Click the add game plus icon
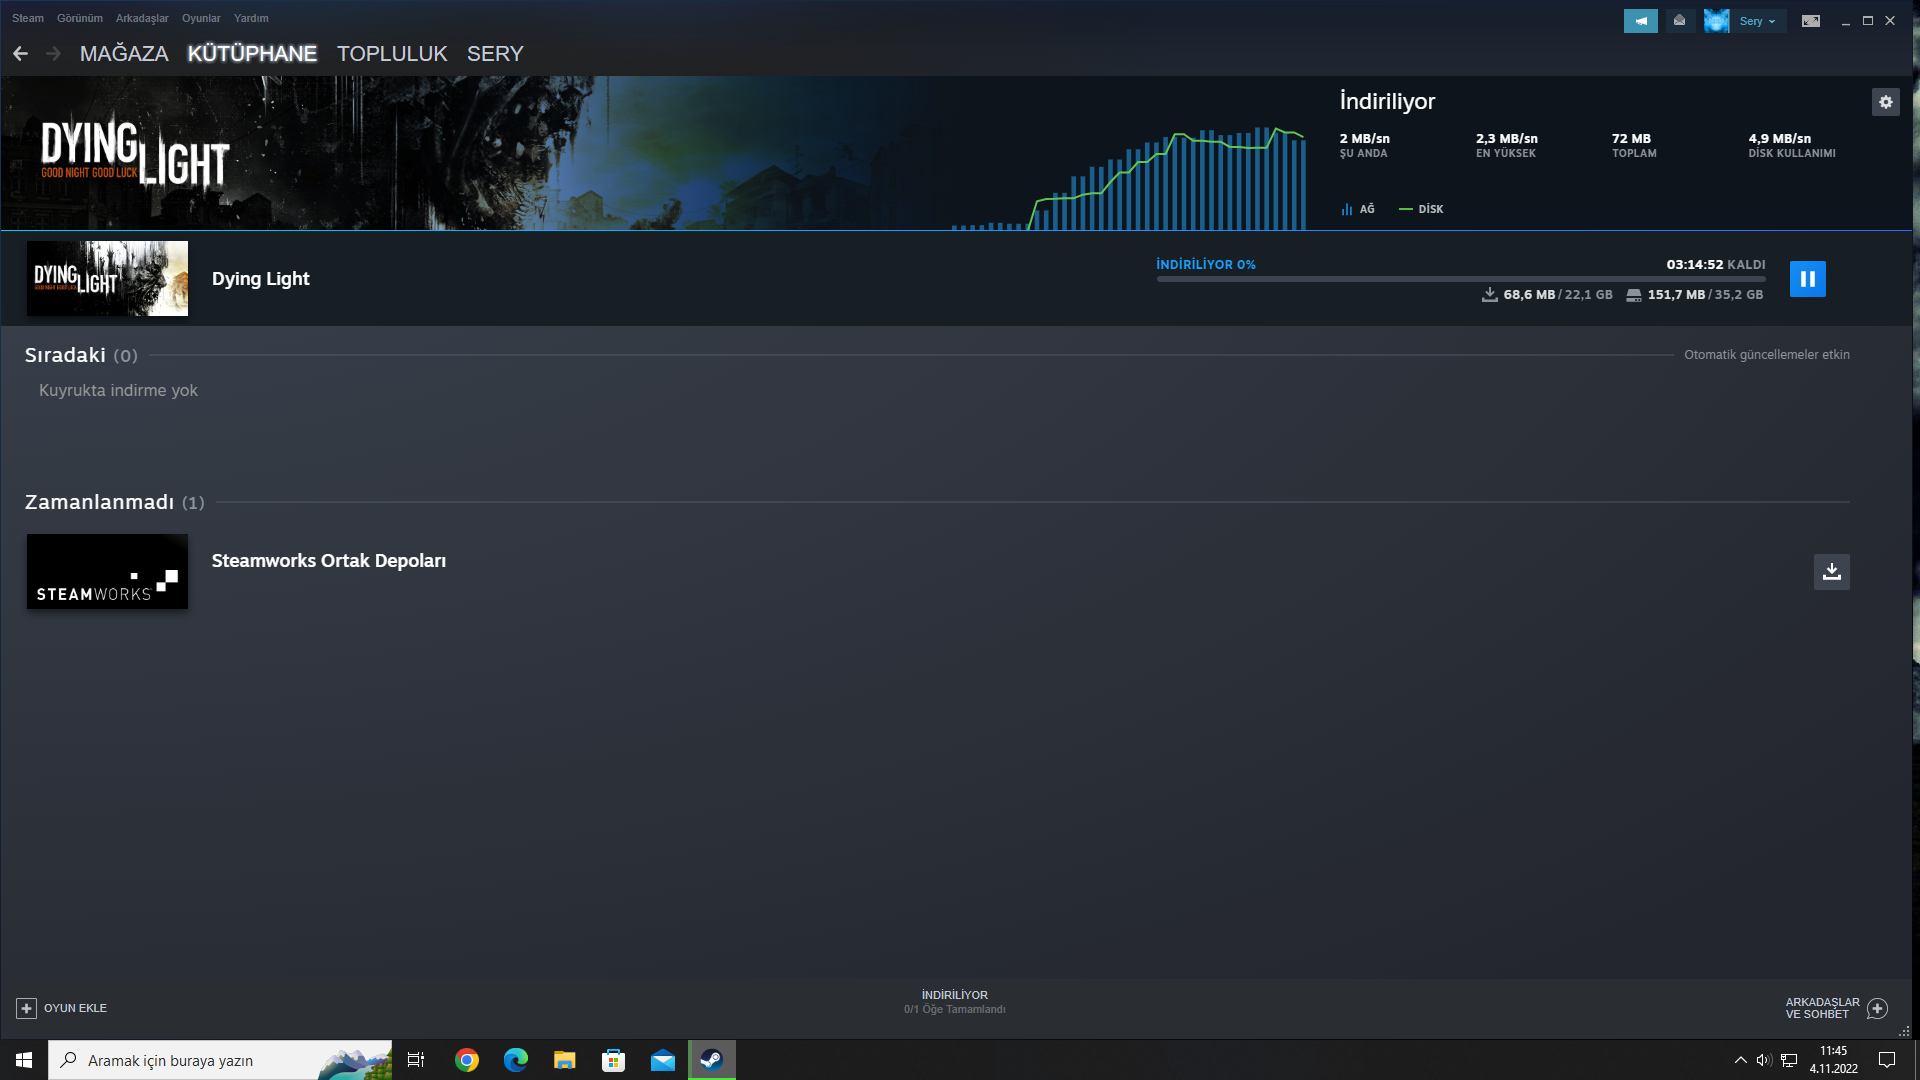 point(27,1008)
